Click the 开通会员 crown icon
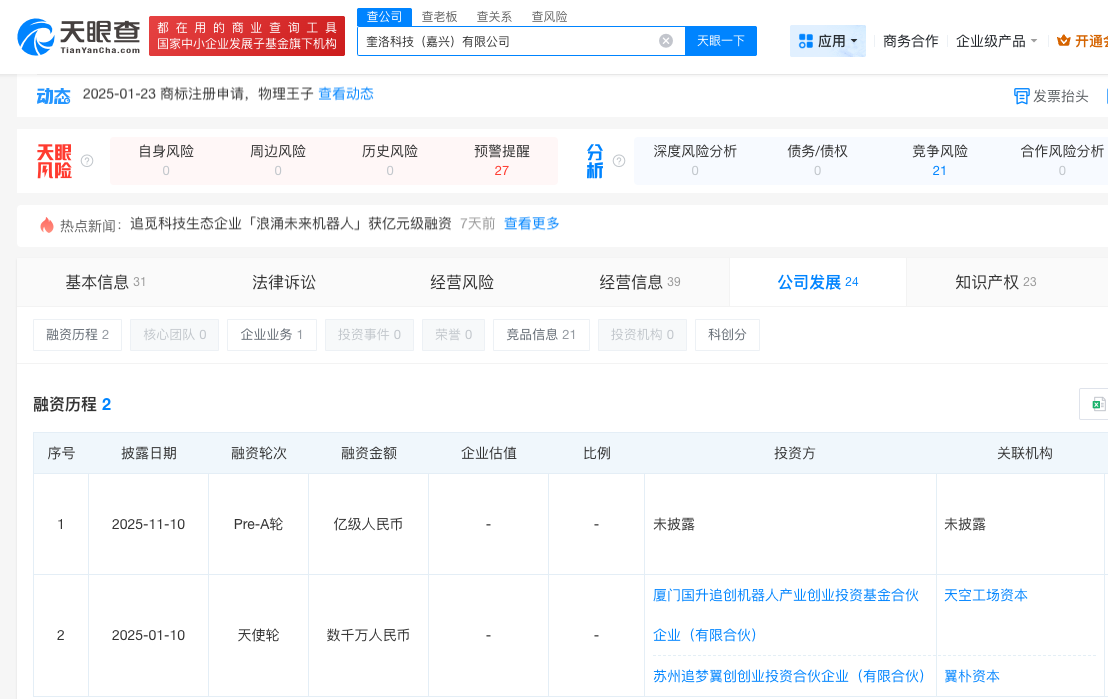 tap(1064, 41)
